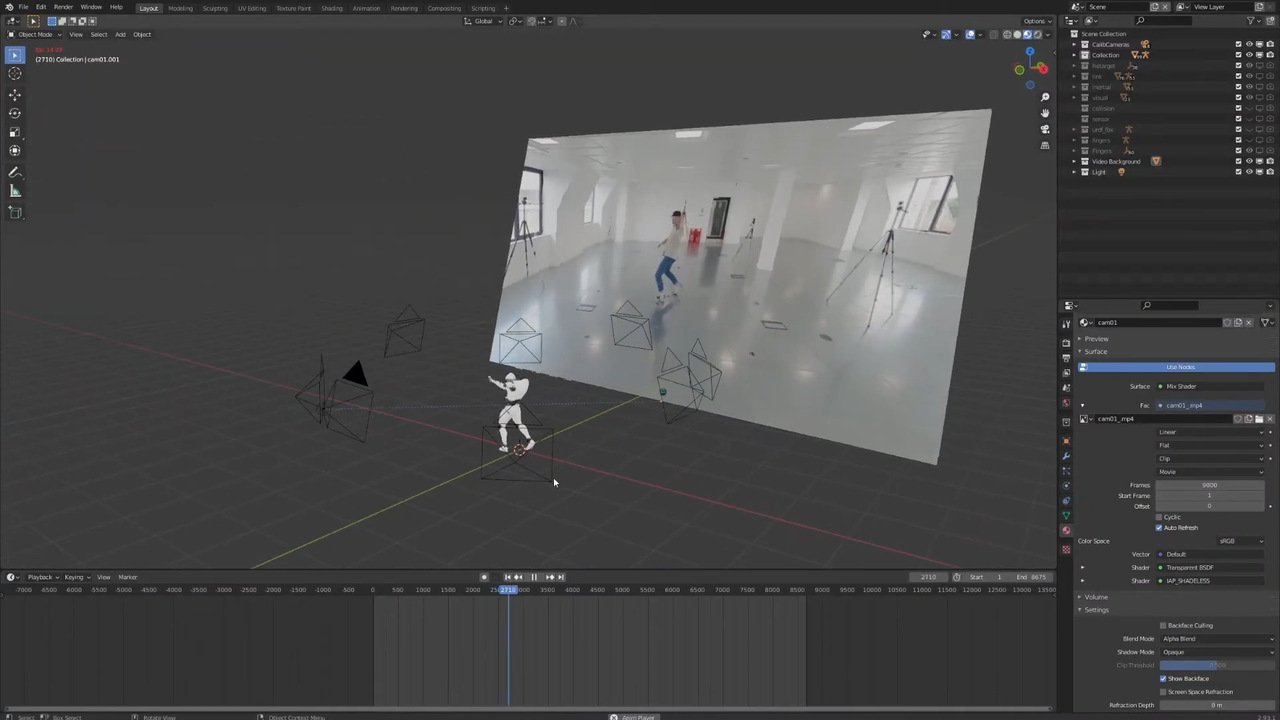Select the Scale tool
The height and width of the screenshot is (720, 1280).
point(15,129)
